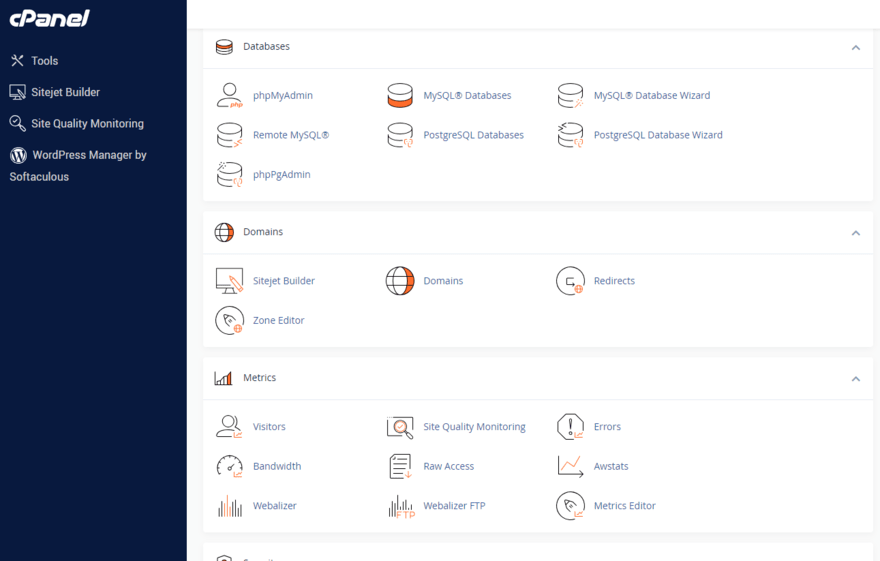Click the Bandwidth link

point(277,466)
